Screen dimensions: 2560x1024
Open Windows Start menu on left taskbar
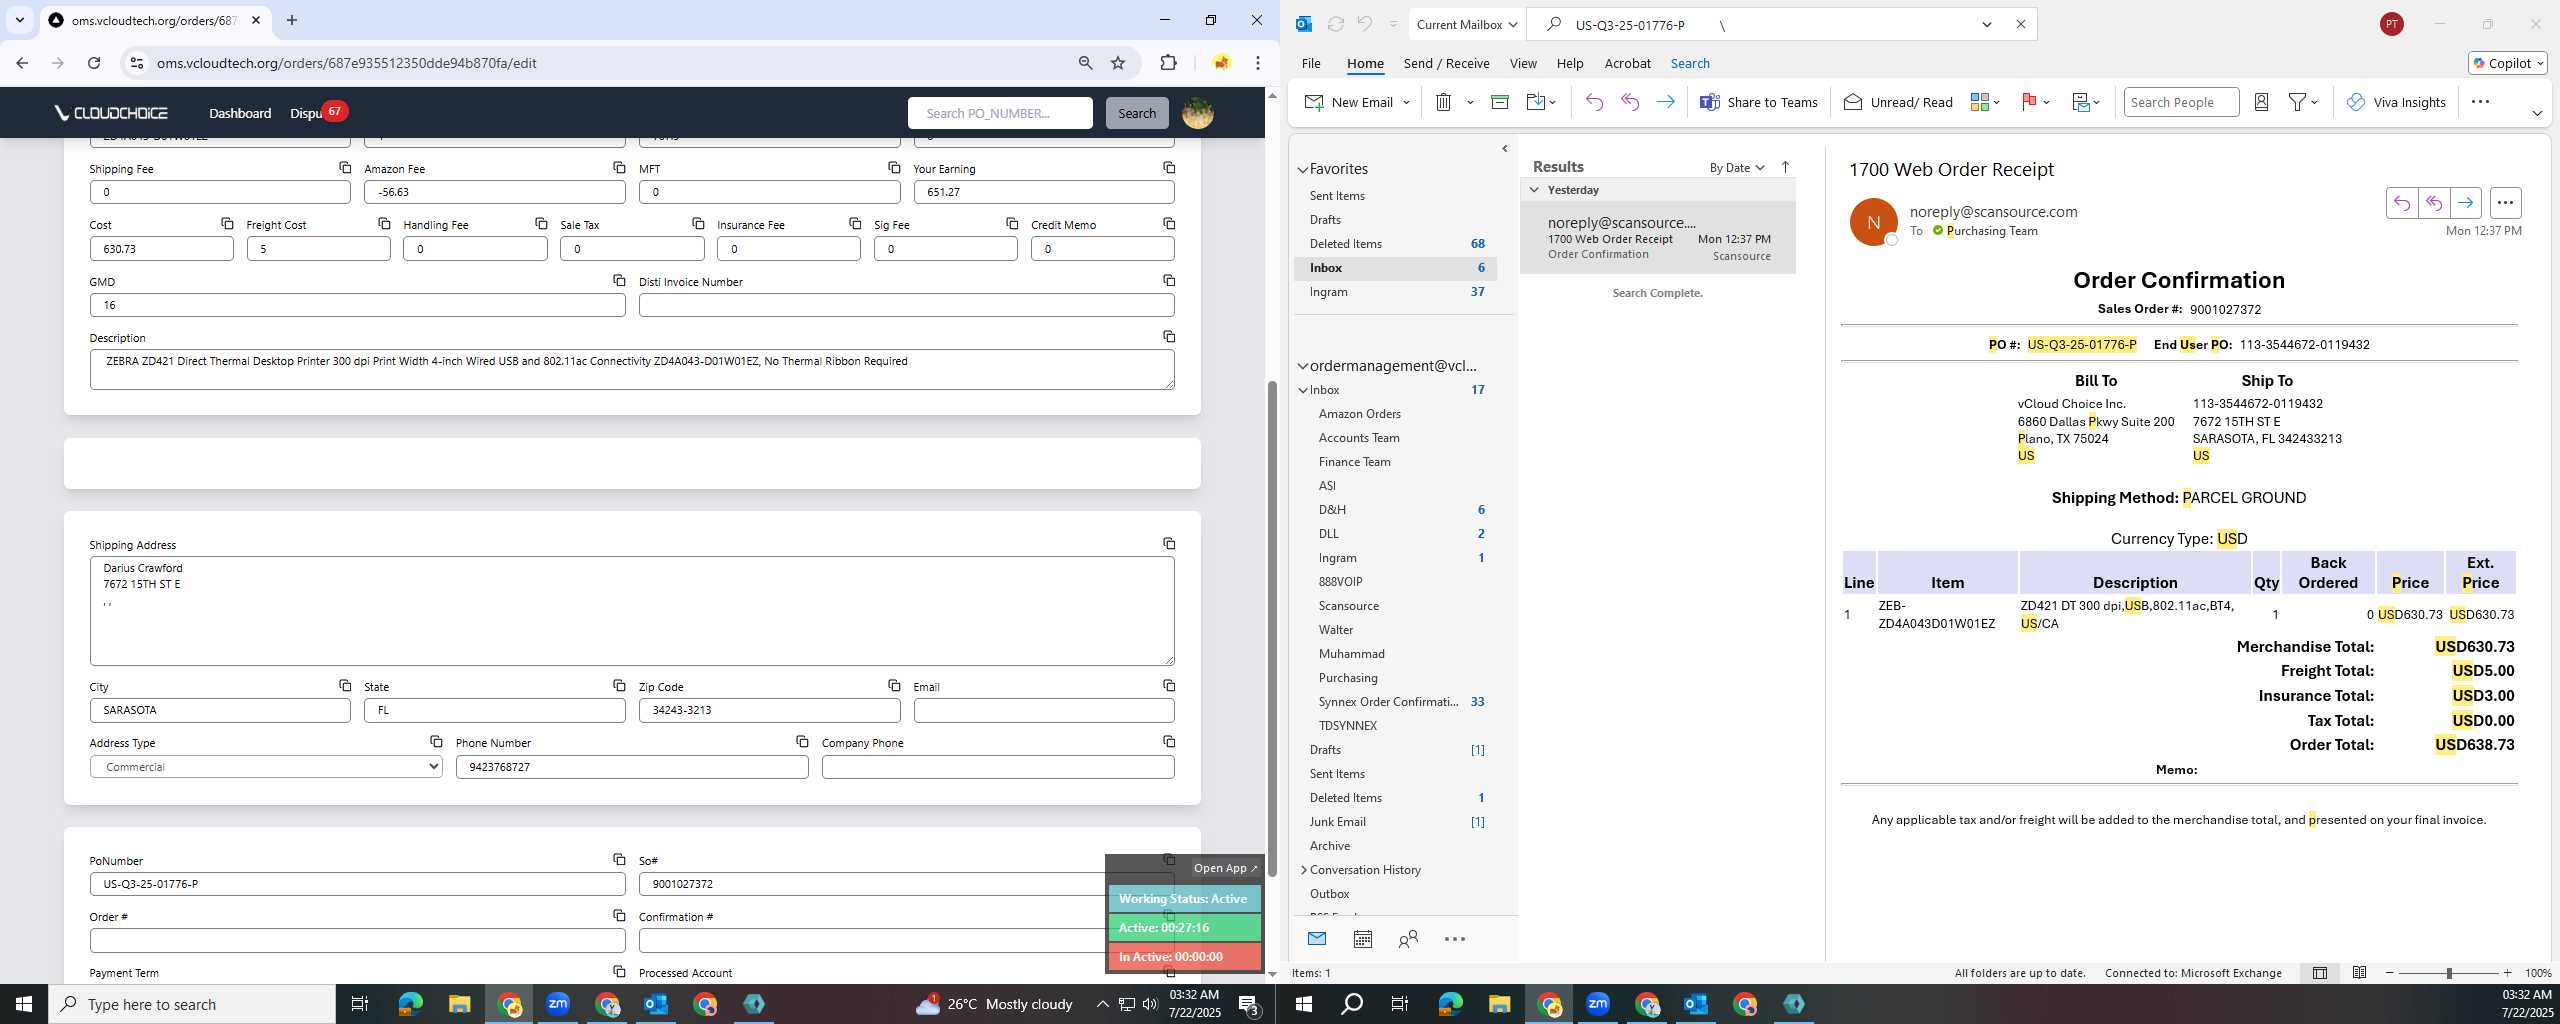coord(24,1004)
